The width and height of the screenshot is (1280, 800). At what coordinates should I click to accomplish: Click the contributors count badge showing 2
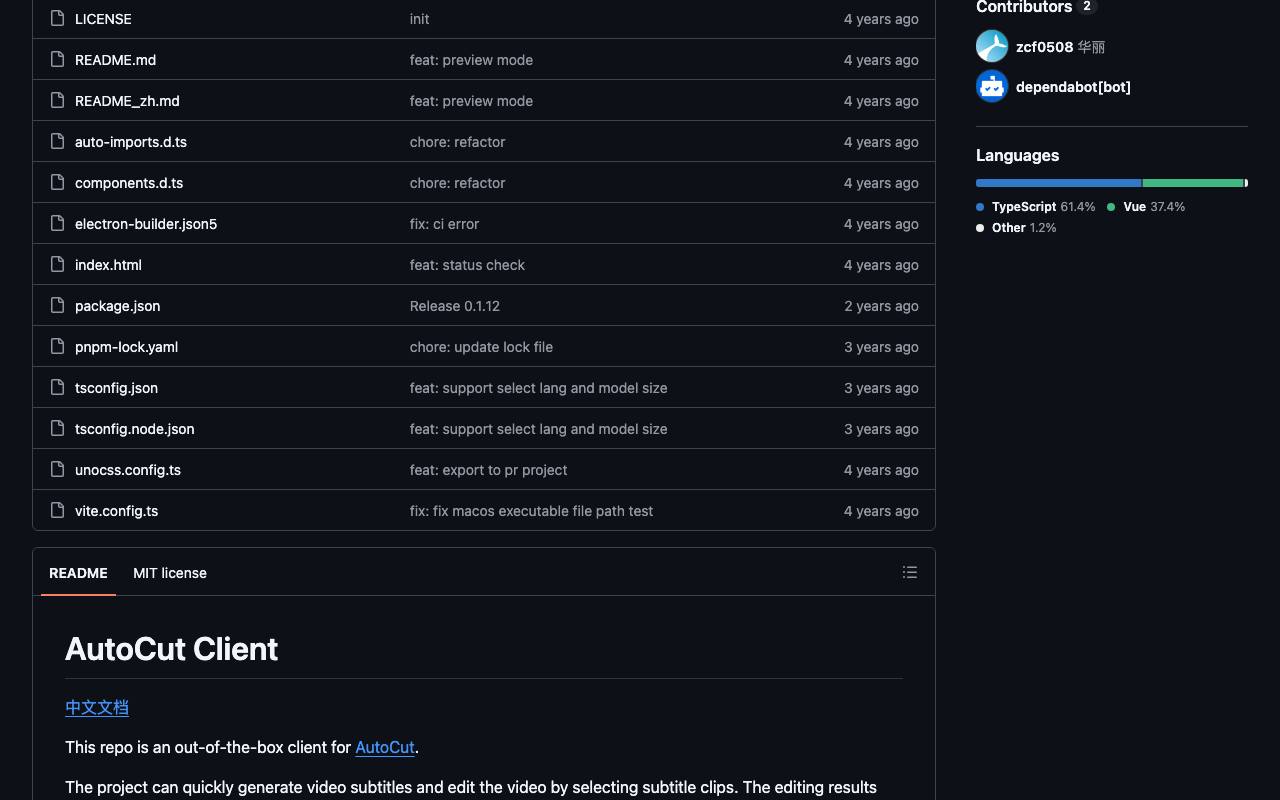[1087, 7]
